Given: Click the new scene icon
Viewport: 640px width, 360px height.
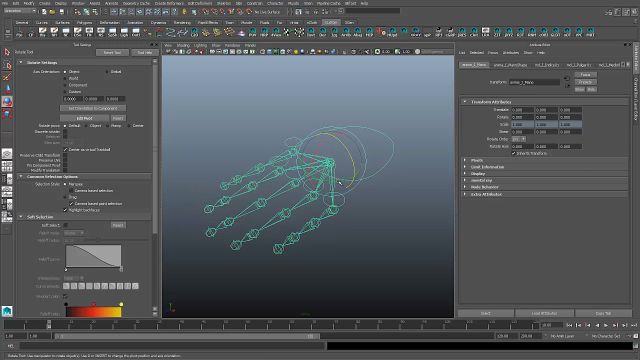Looking at the screenshot, I should pyautogui.click(x=44, y=12).
